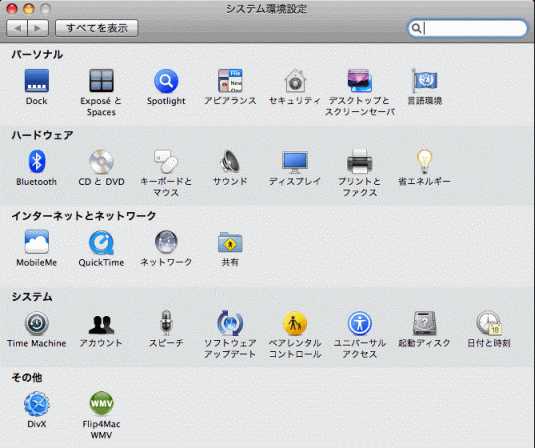Open 共有 (Sharing) pane
This screenshot has height=448, width=535.
click(x=230, y=242)
